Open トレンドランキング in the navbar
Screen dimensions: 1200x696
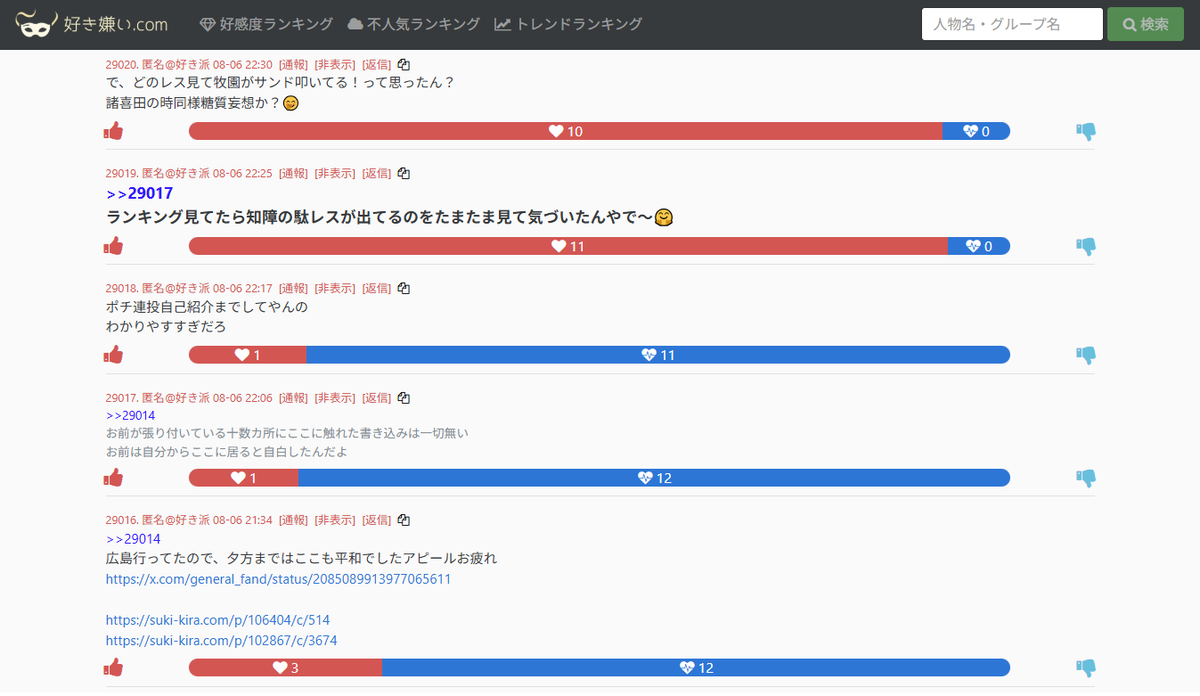point(568,24)
